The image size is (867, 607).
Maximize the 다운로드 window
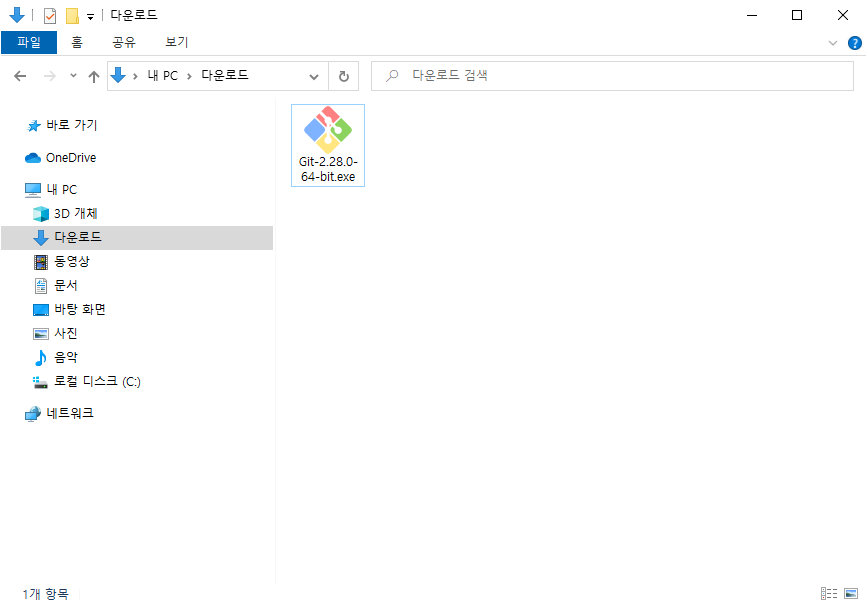click(797, 15)
